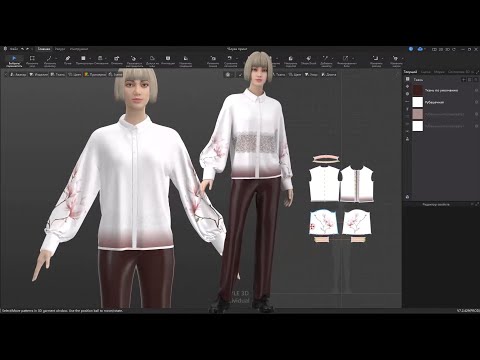Click the 'Ткань по умолчанию' fabric name

(442, 90)
